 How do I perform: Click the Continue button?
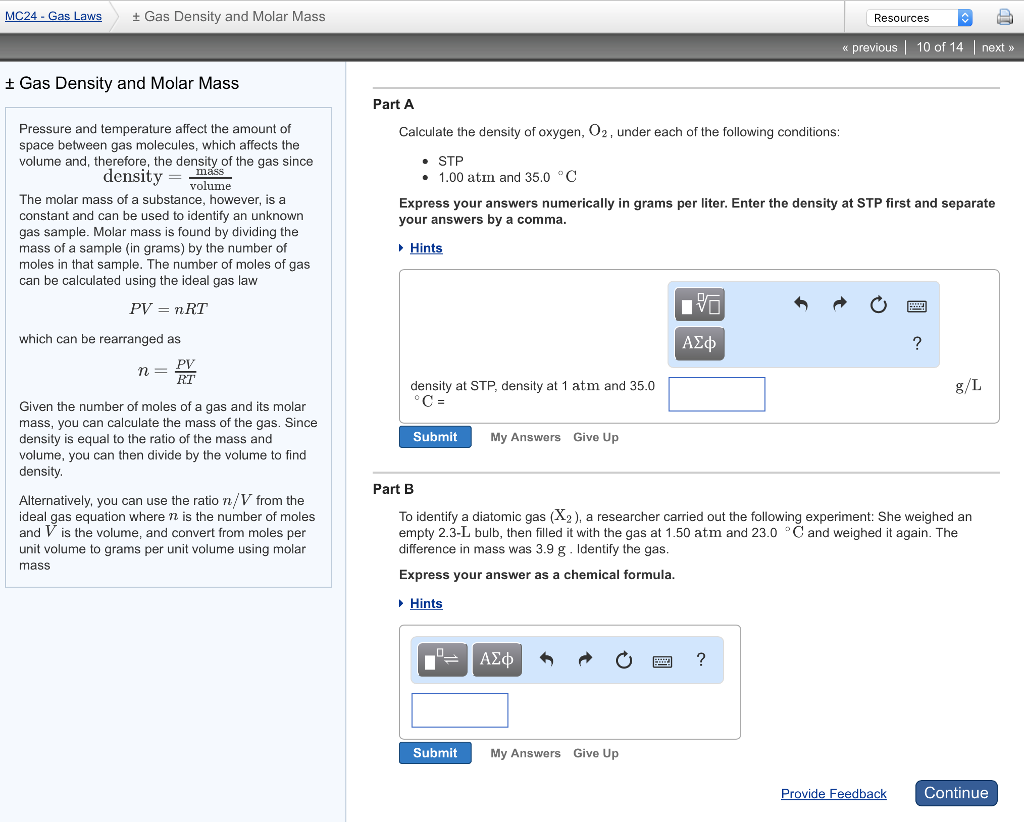coord(956,792)
